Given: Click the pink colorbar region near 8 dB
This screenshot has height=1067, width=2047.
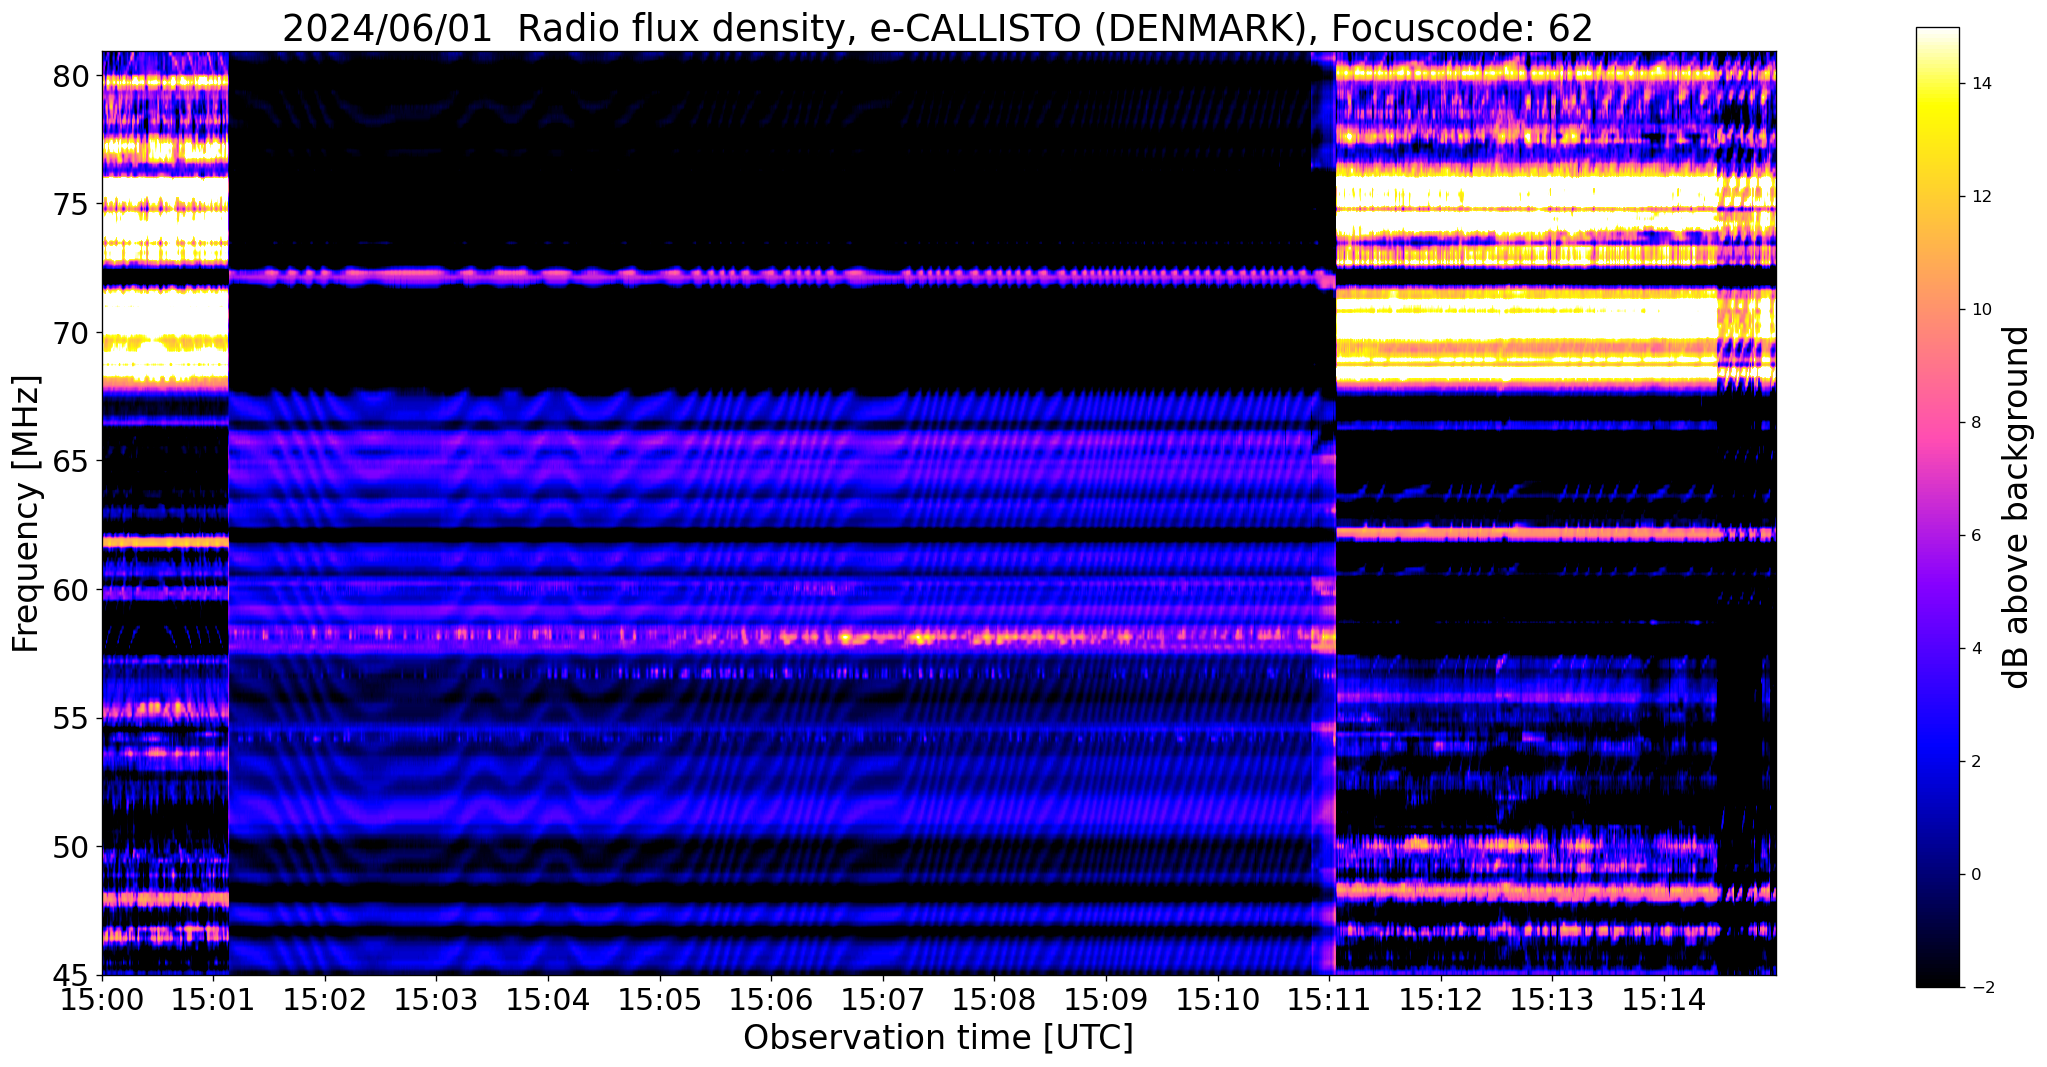Looking at the screenshot, I should coord(1937,423).
